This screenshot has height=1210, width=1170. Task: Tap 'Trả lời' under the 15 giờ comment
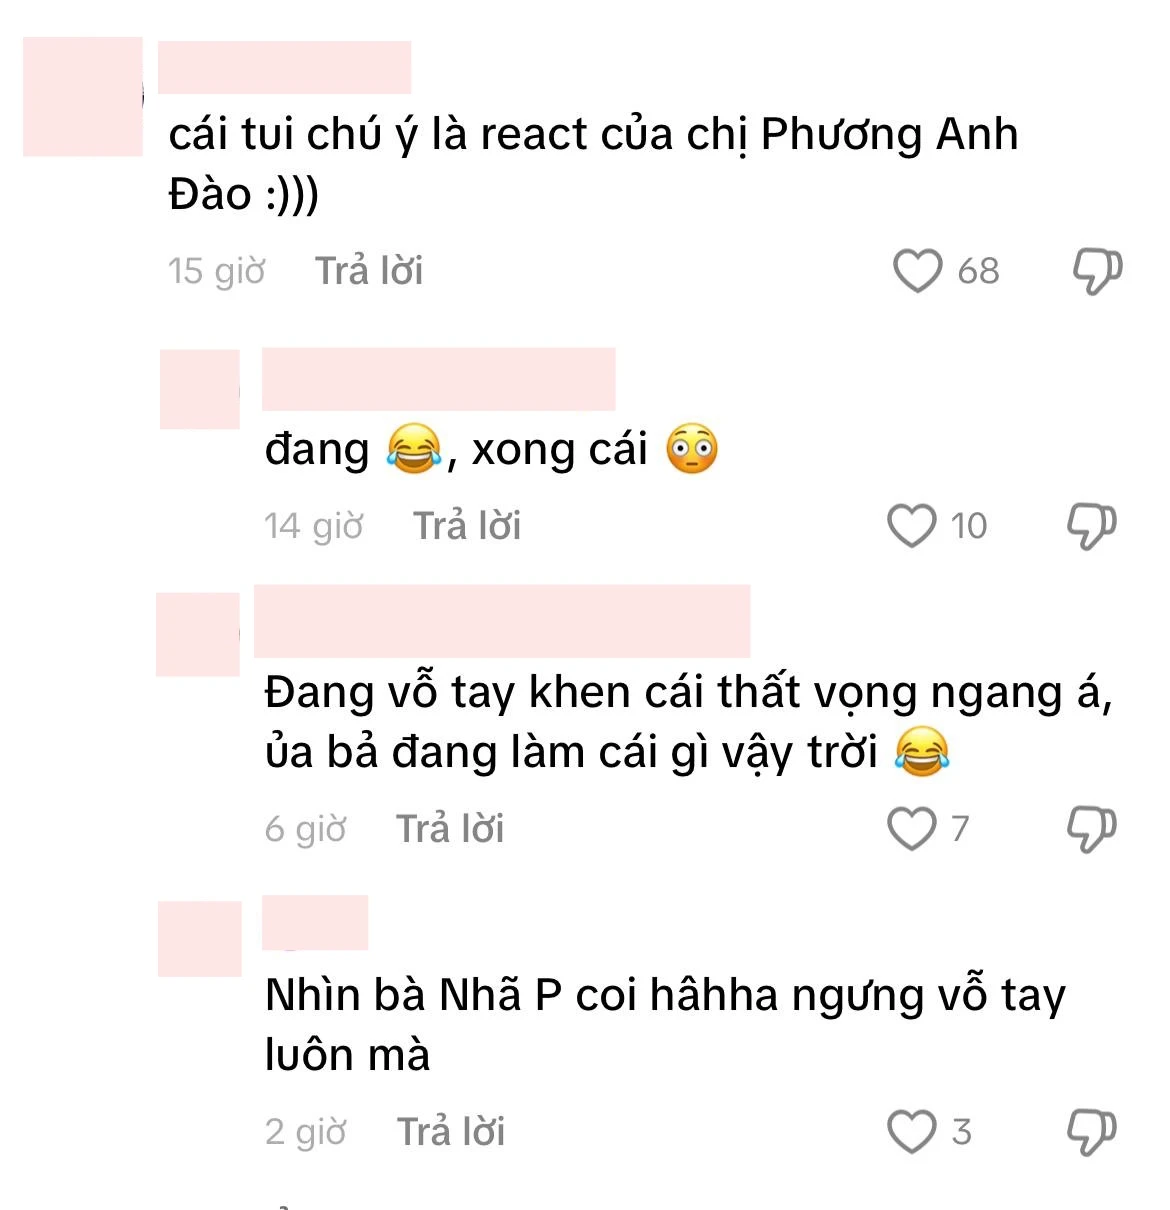point(369,271)
